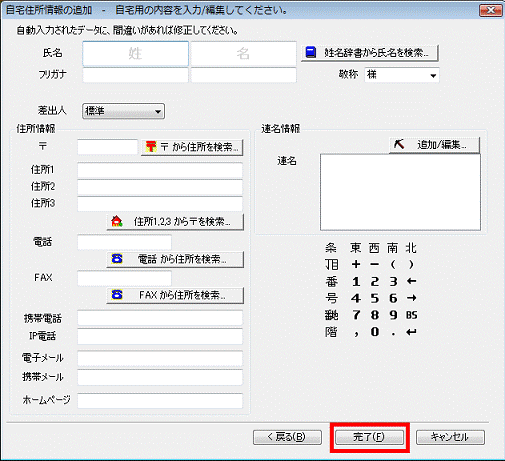Click the 8 key on the keypad
This screenshot has height=461, width=505.
(x=375, y=315)
